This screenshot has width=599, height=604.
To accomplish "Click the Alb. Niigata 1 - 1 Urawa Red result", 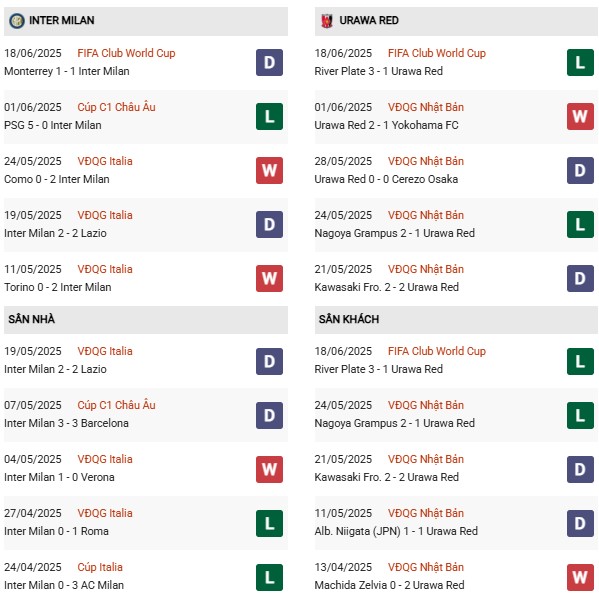I will point(396,531).
